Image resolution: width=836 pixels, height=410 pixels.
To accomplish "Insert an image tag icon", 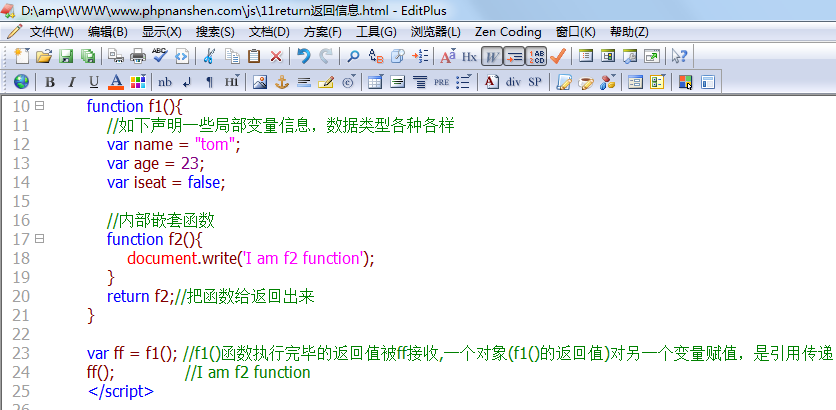I will click(x=260, y=82).
